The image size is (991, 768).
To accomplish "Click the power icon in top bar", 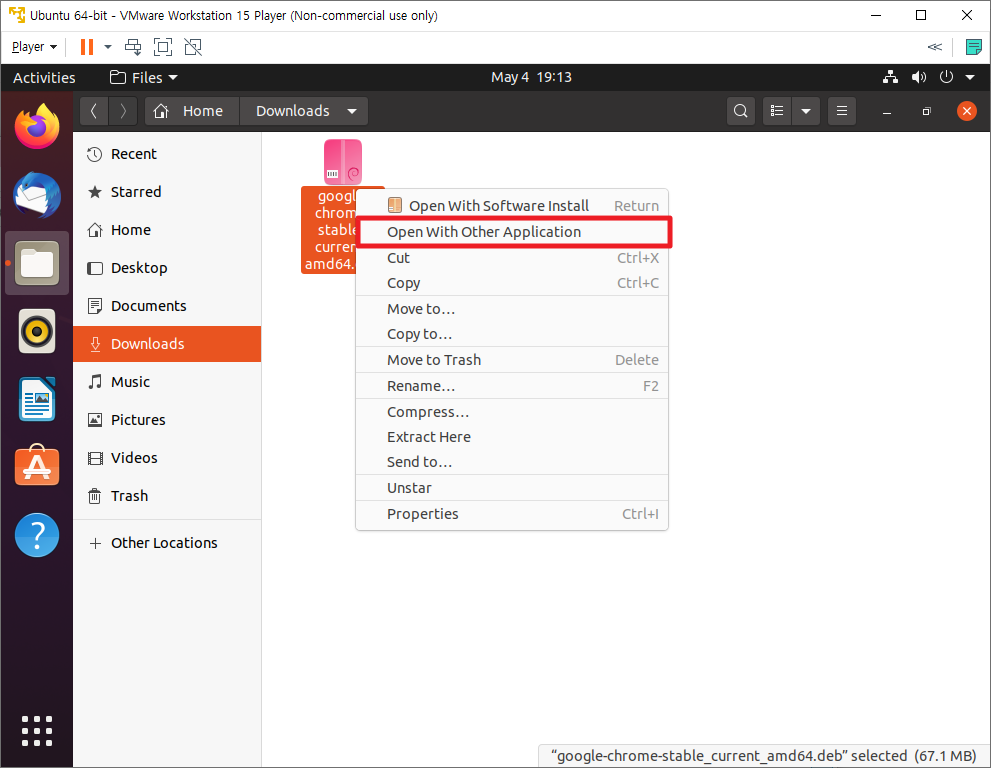I will click(946, 77).
